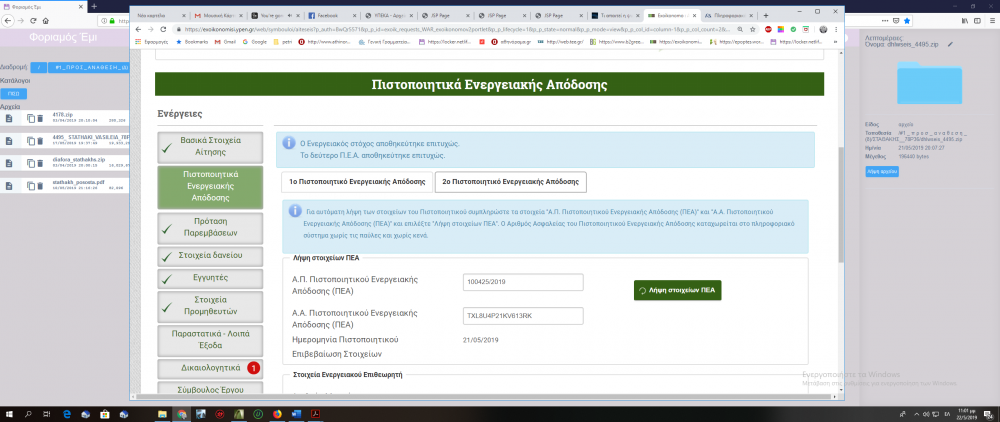
Task: Click the Α.Α. Πιστοποιητικού serial field
Action: pos(524,316)
